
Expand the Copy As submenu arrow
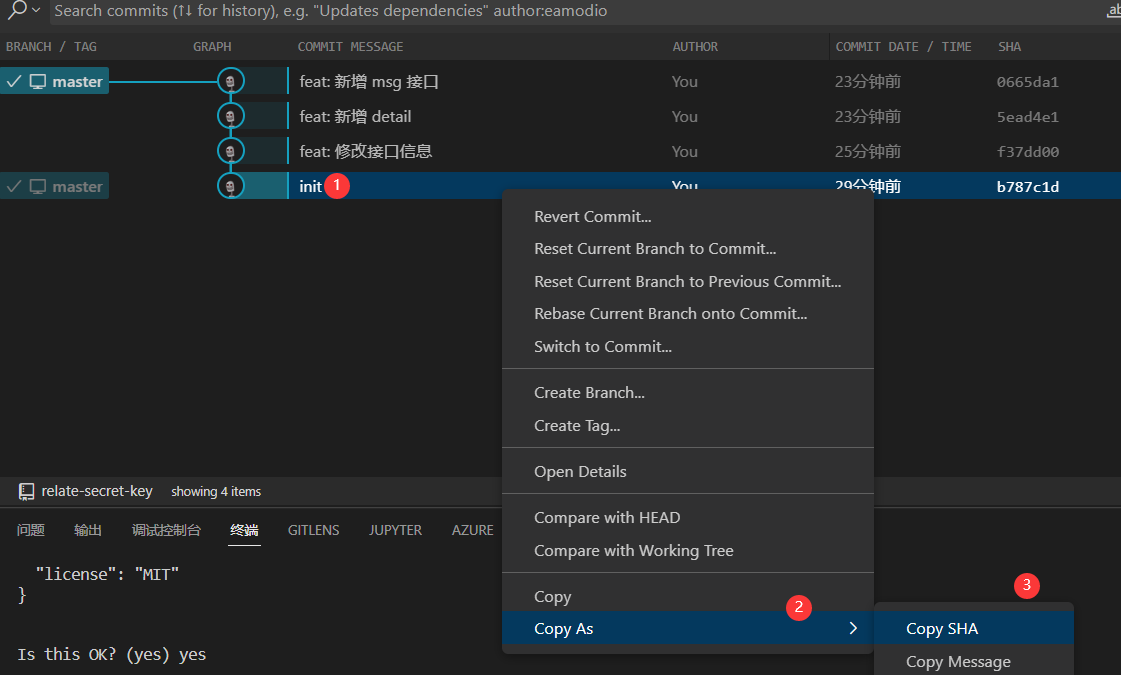[853, 629]
